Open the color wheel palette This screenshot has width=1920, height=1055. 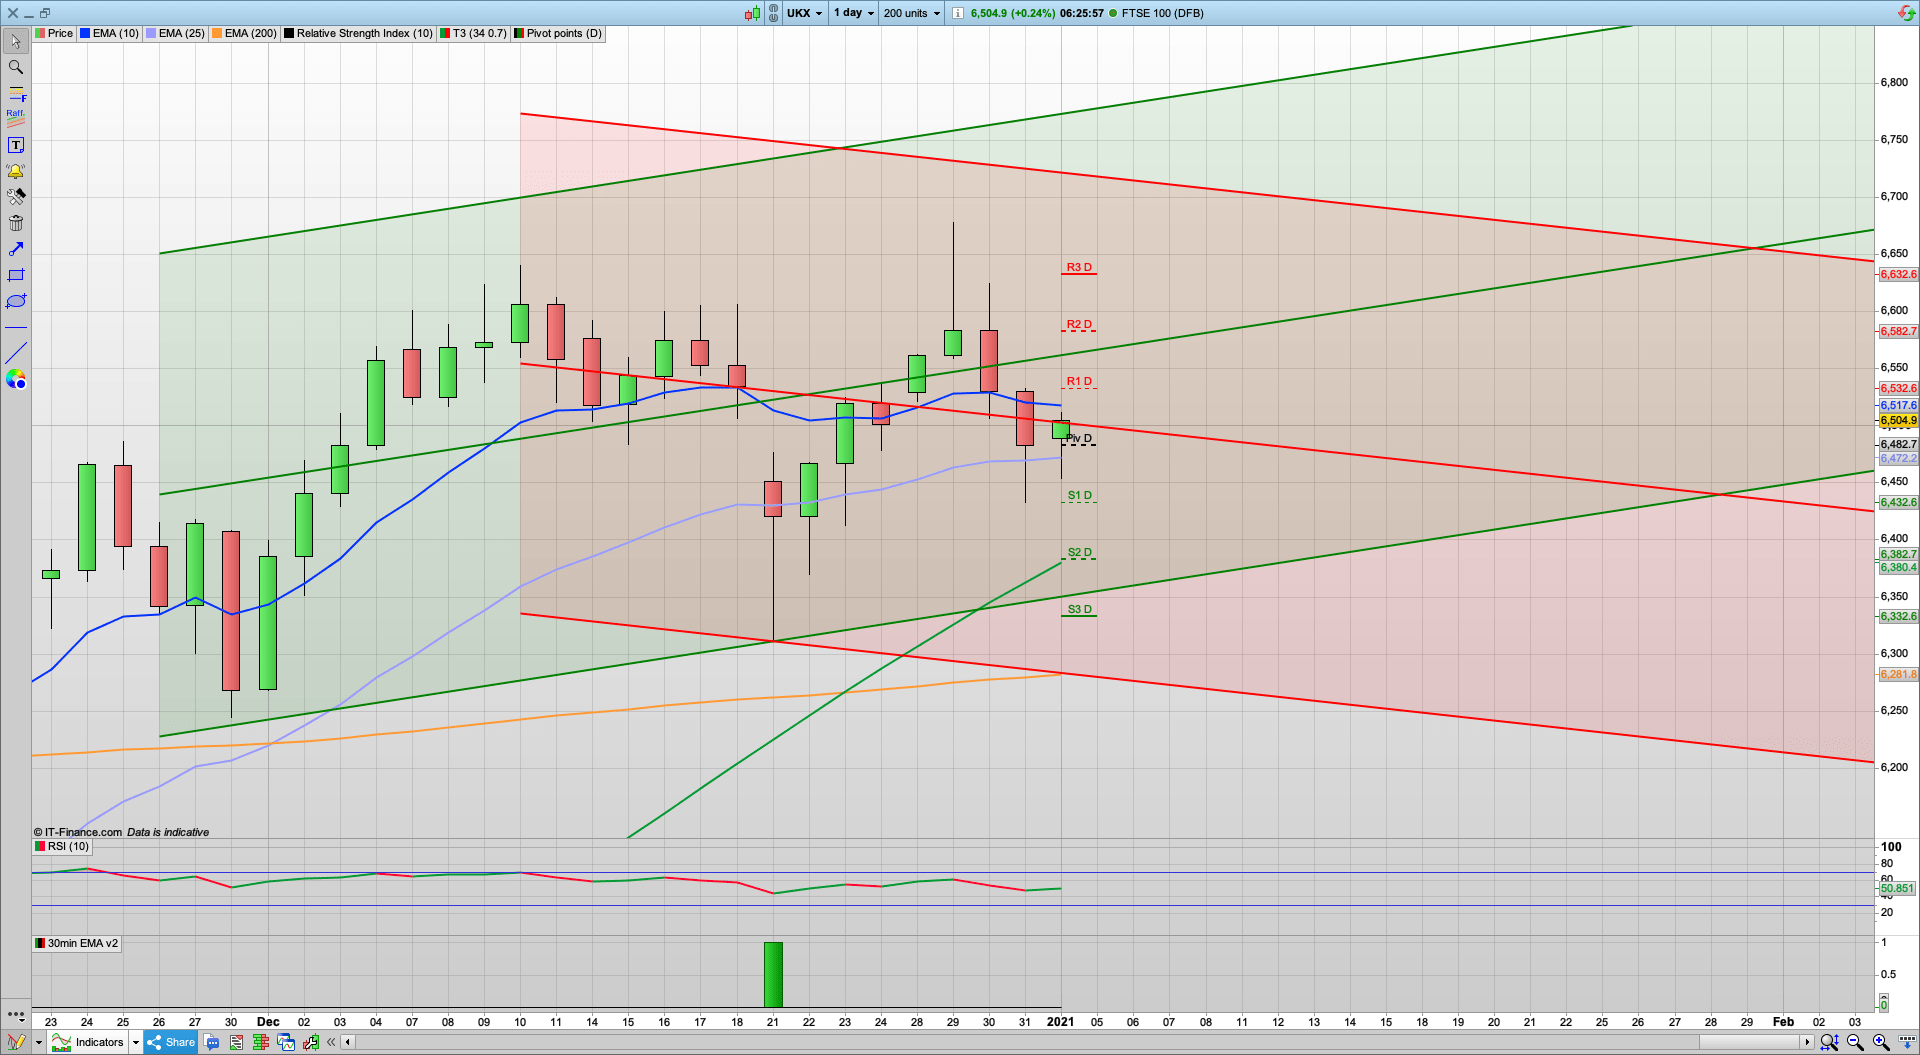point(16,379)
